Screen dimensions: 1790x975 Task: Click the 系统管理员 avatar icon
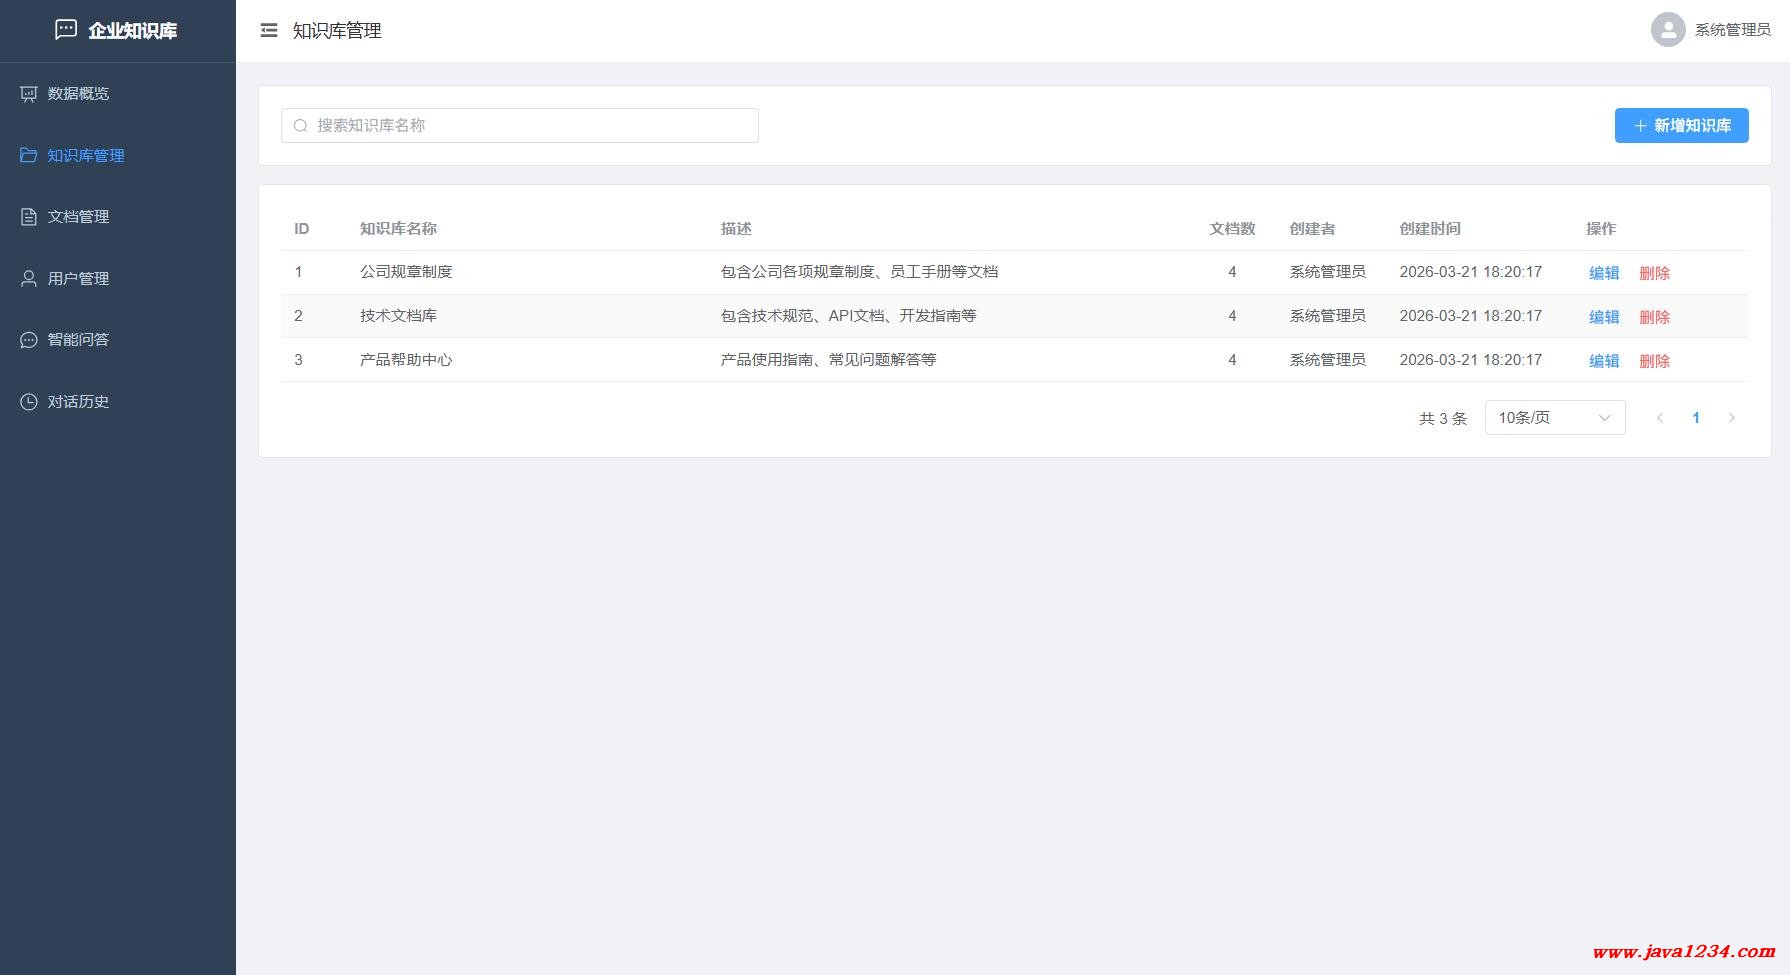point(1667,30)
